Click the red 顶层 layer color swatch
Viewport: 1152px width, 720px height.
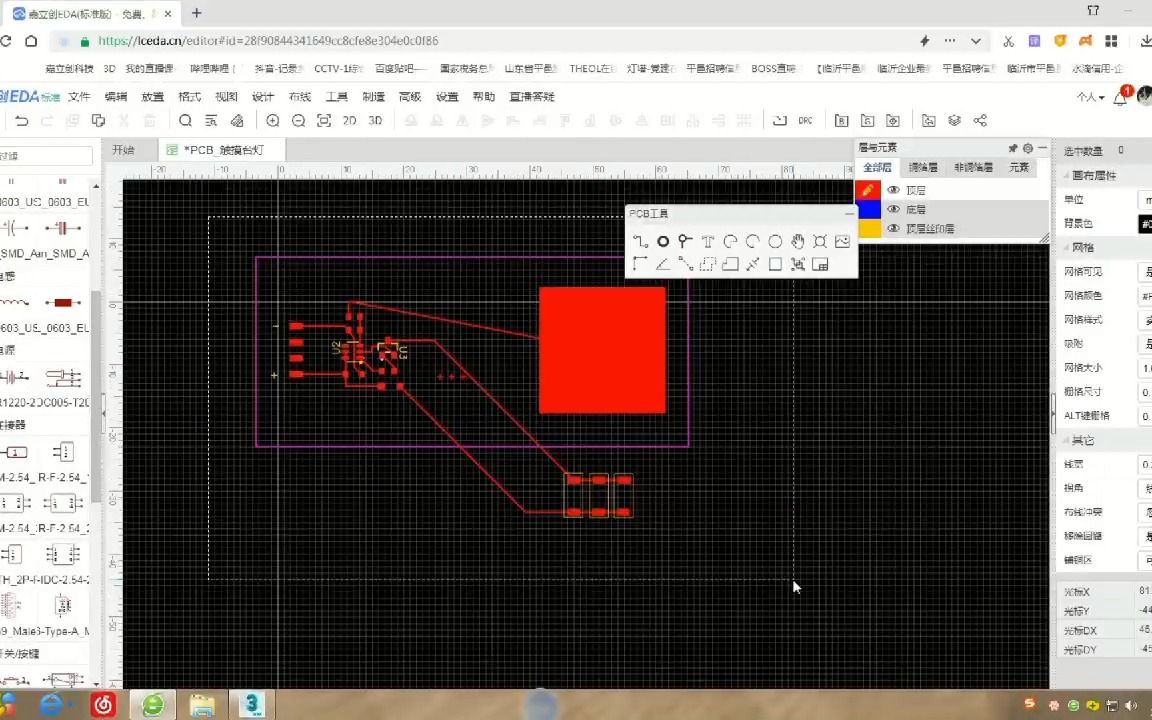pos(867,190)
